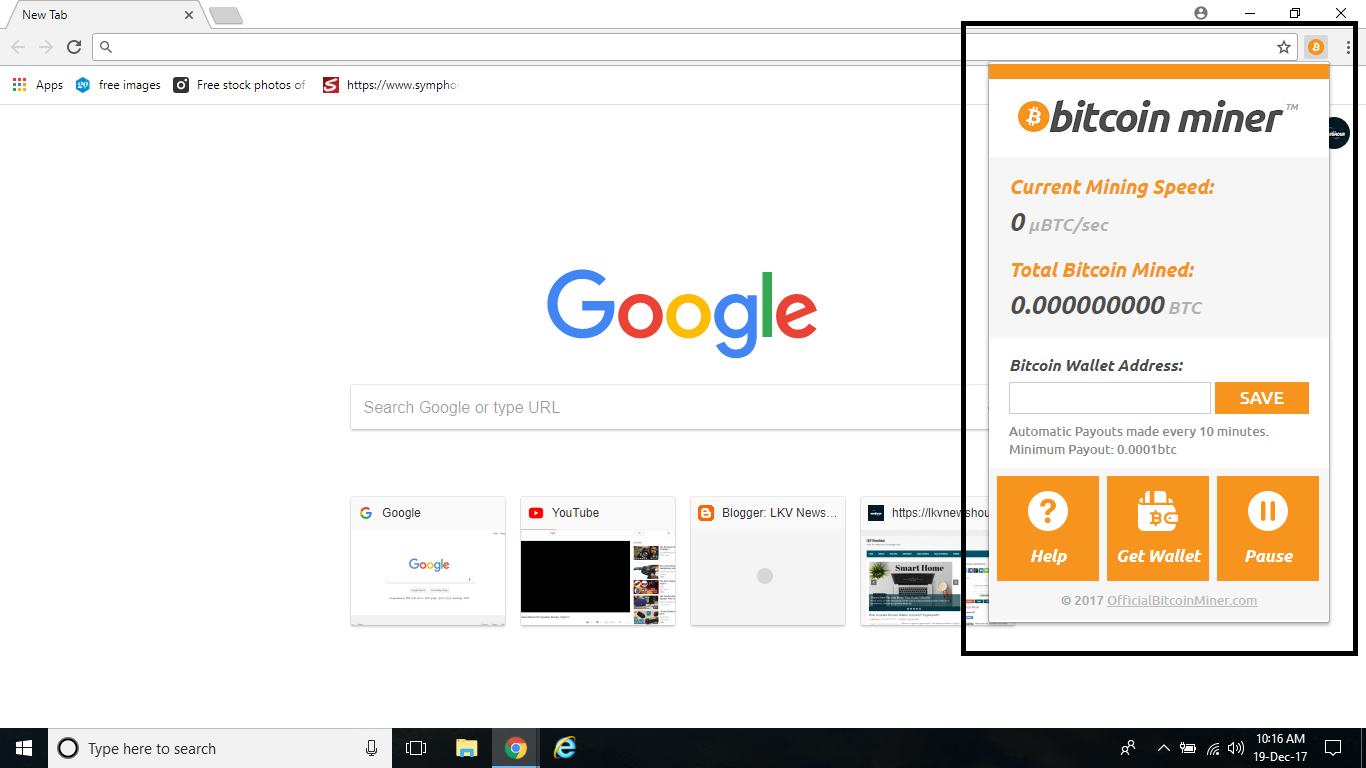Go back to the previous page
Screen dimensions: 1366x768
coord(18,47)
